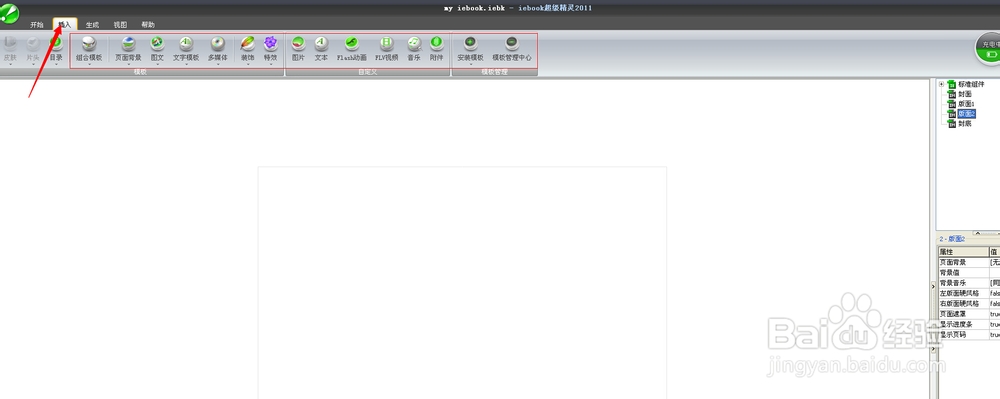The width and height of the screenshot is (1000, 399).
Task: Click the 页面背景 property row
Action: (969, 262)
